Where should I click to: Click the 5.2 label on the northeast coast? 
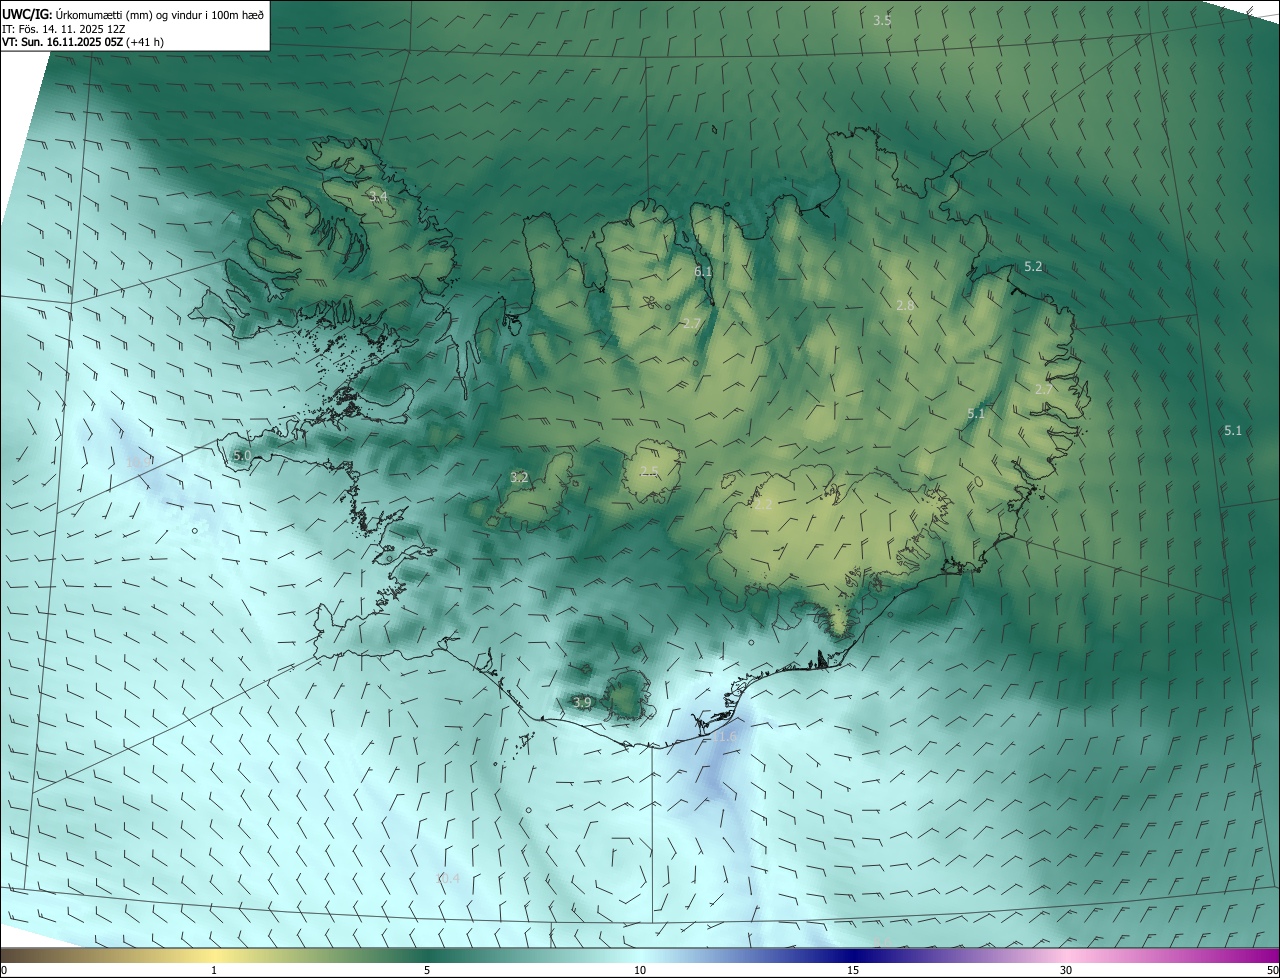pyautogui.click(x=1033, y=267)
